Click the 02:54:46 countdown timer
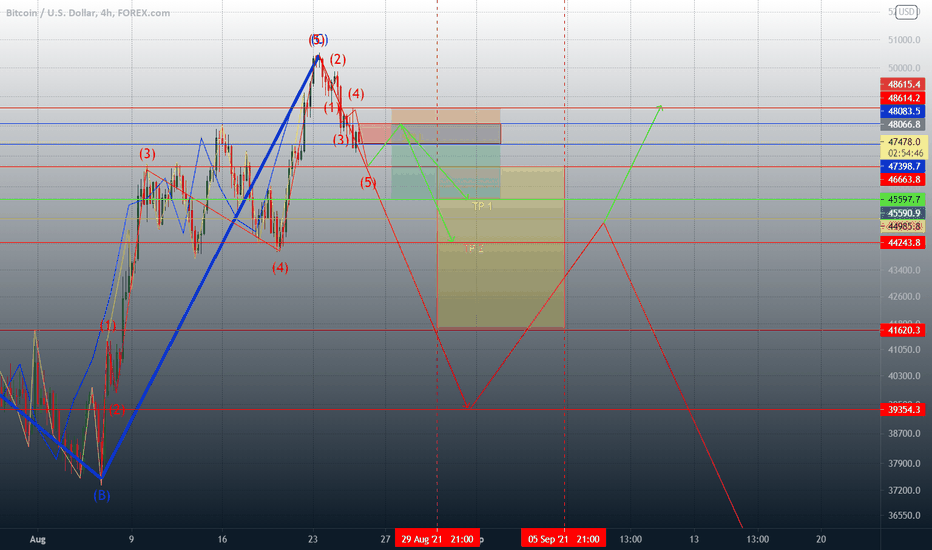The height and width of the screenshot is (550, 932). (905, 153)
